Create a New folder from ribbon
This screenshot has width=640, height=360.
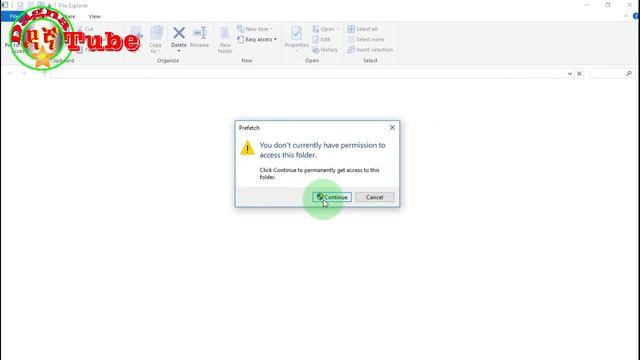225,40
